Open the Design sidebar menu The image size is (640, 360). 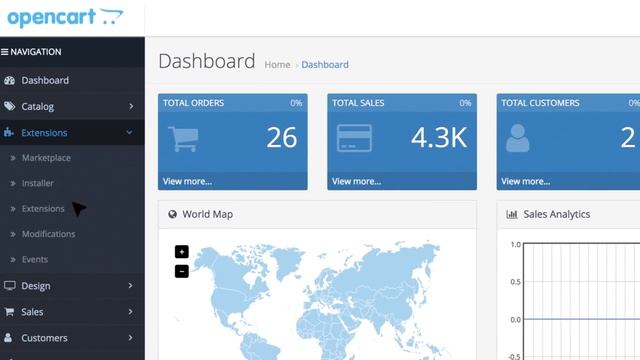coord(72,285)
